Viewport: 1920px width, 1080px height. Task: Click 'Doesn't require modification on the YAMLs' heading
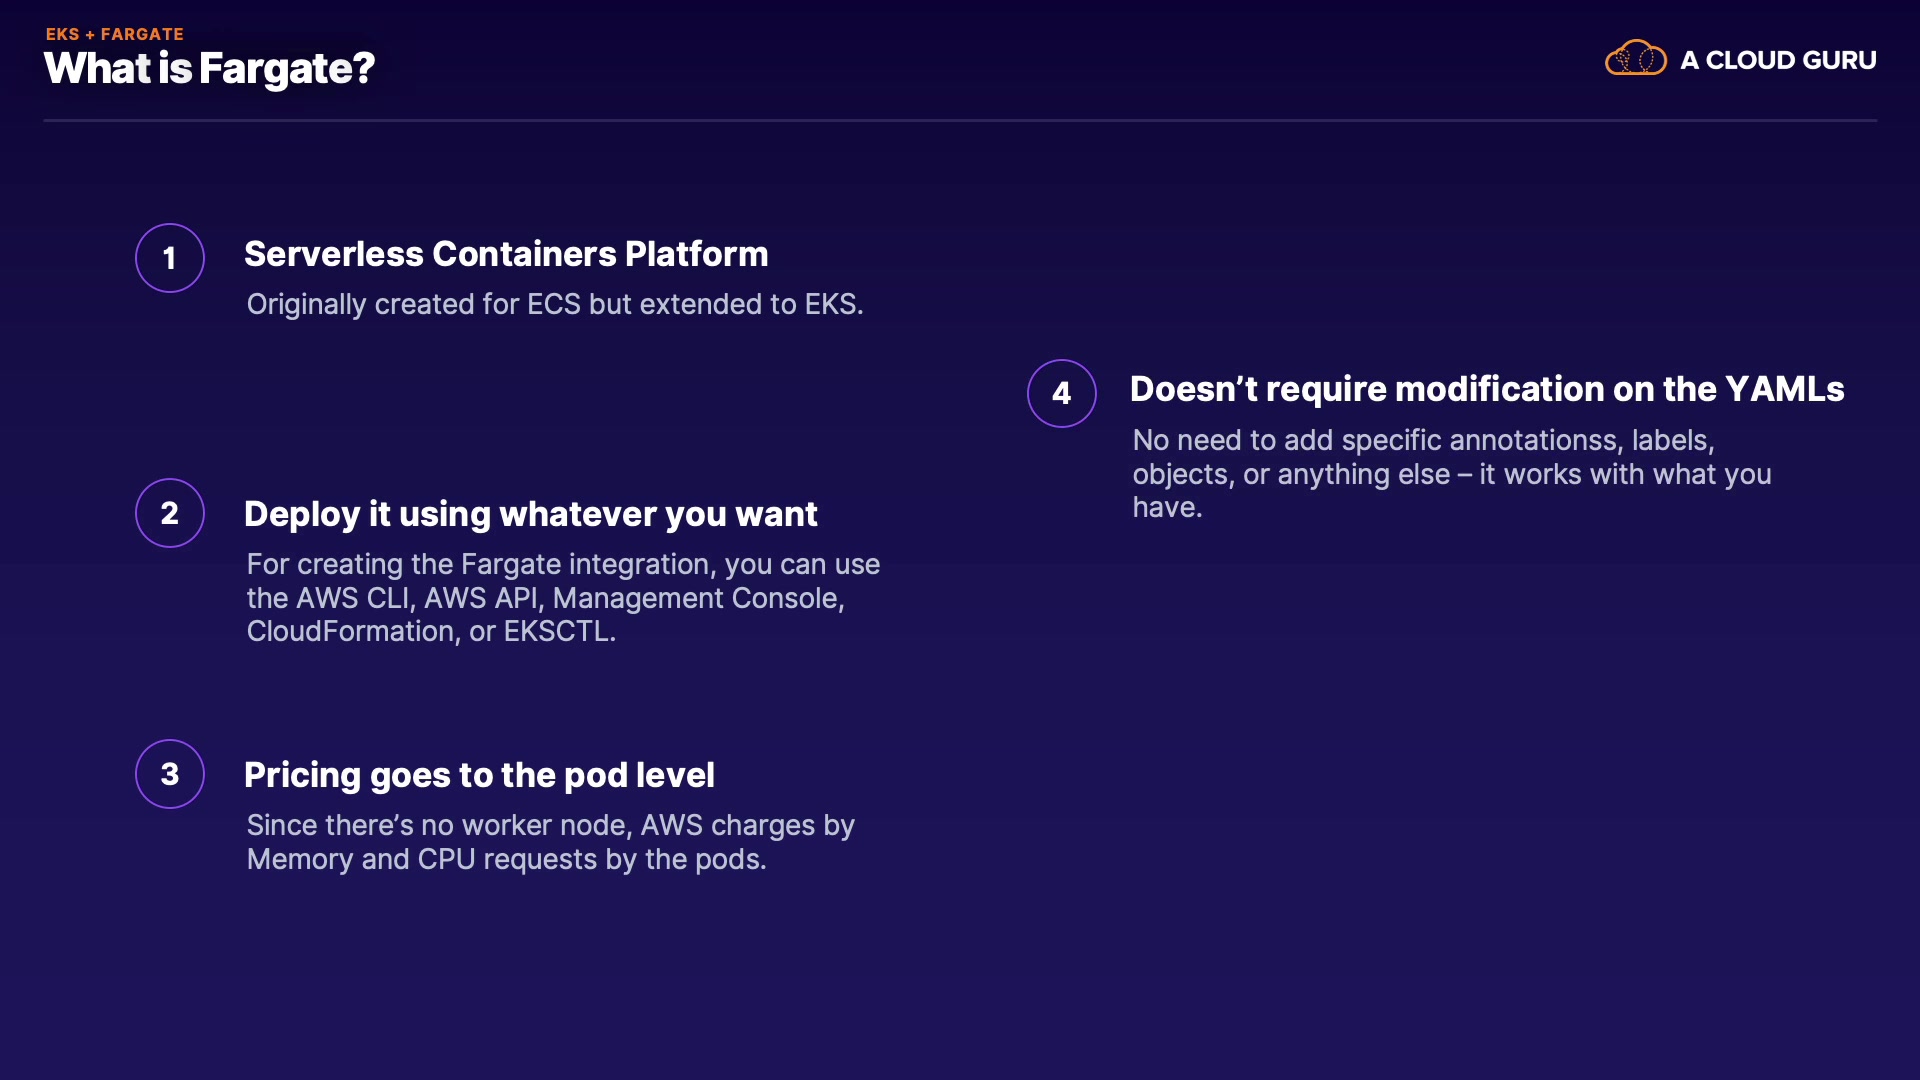coord(1486,389)
